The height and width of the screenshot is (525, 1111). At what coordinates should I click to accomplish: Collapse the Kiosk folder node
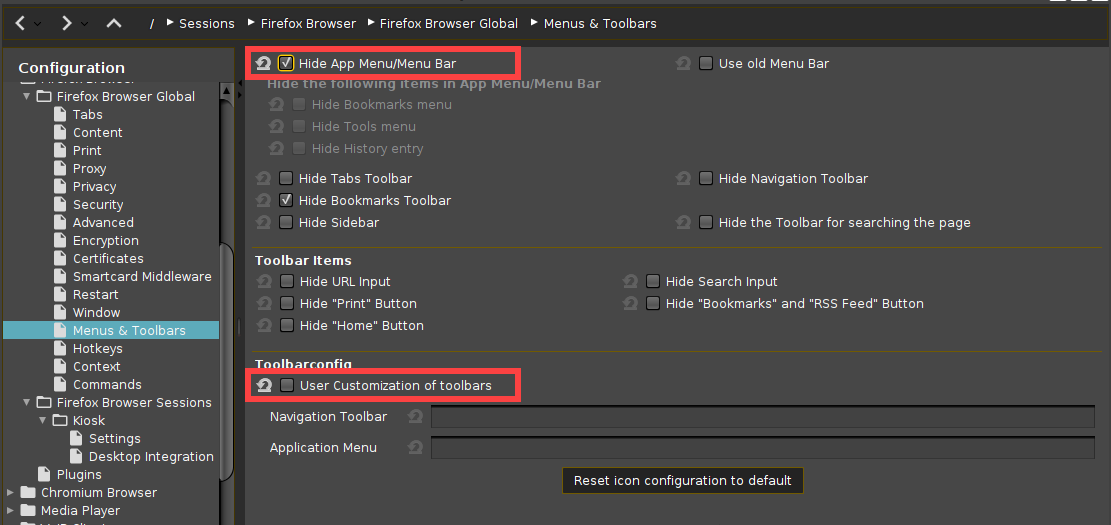coord(43,421)
